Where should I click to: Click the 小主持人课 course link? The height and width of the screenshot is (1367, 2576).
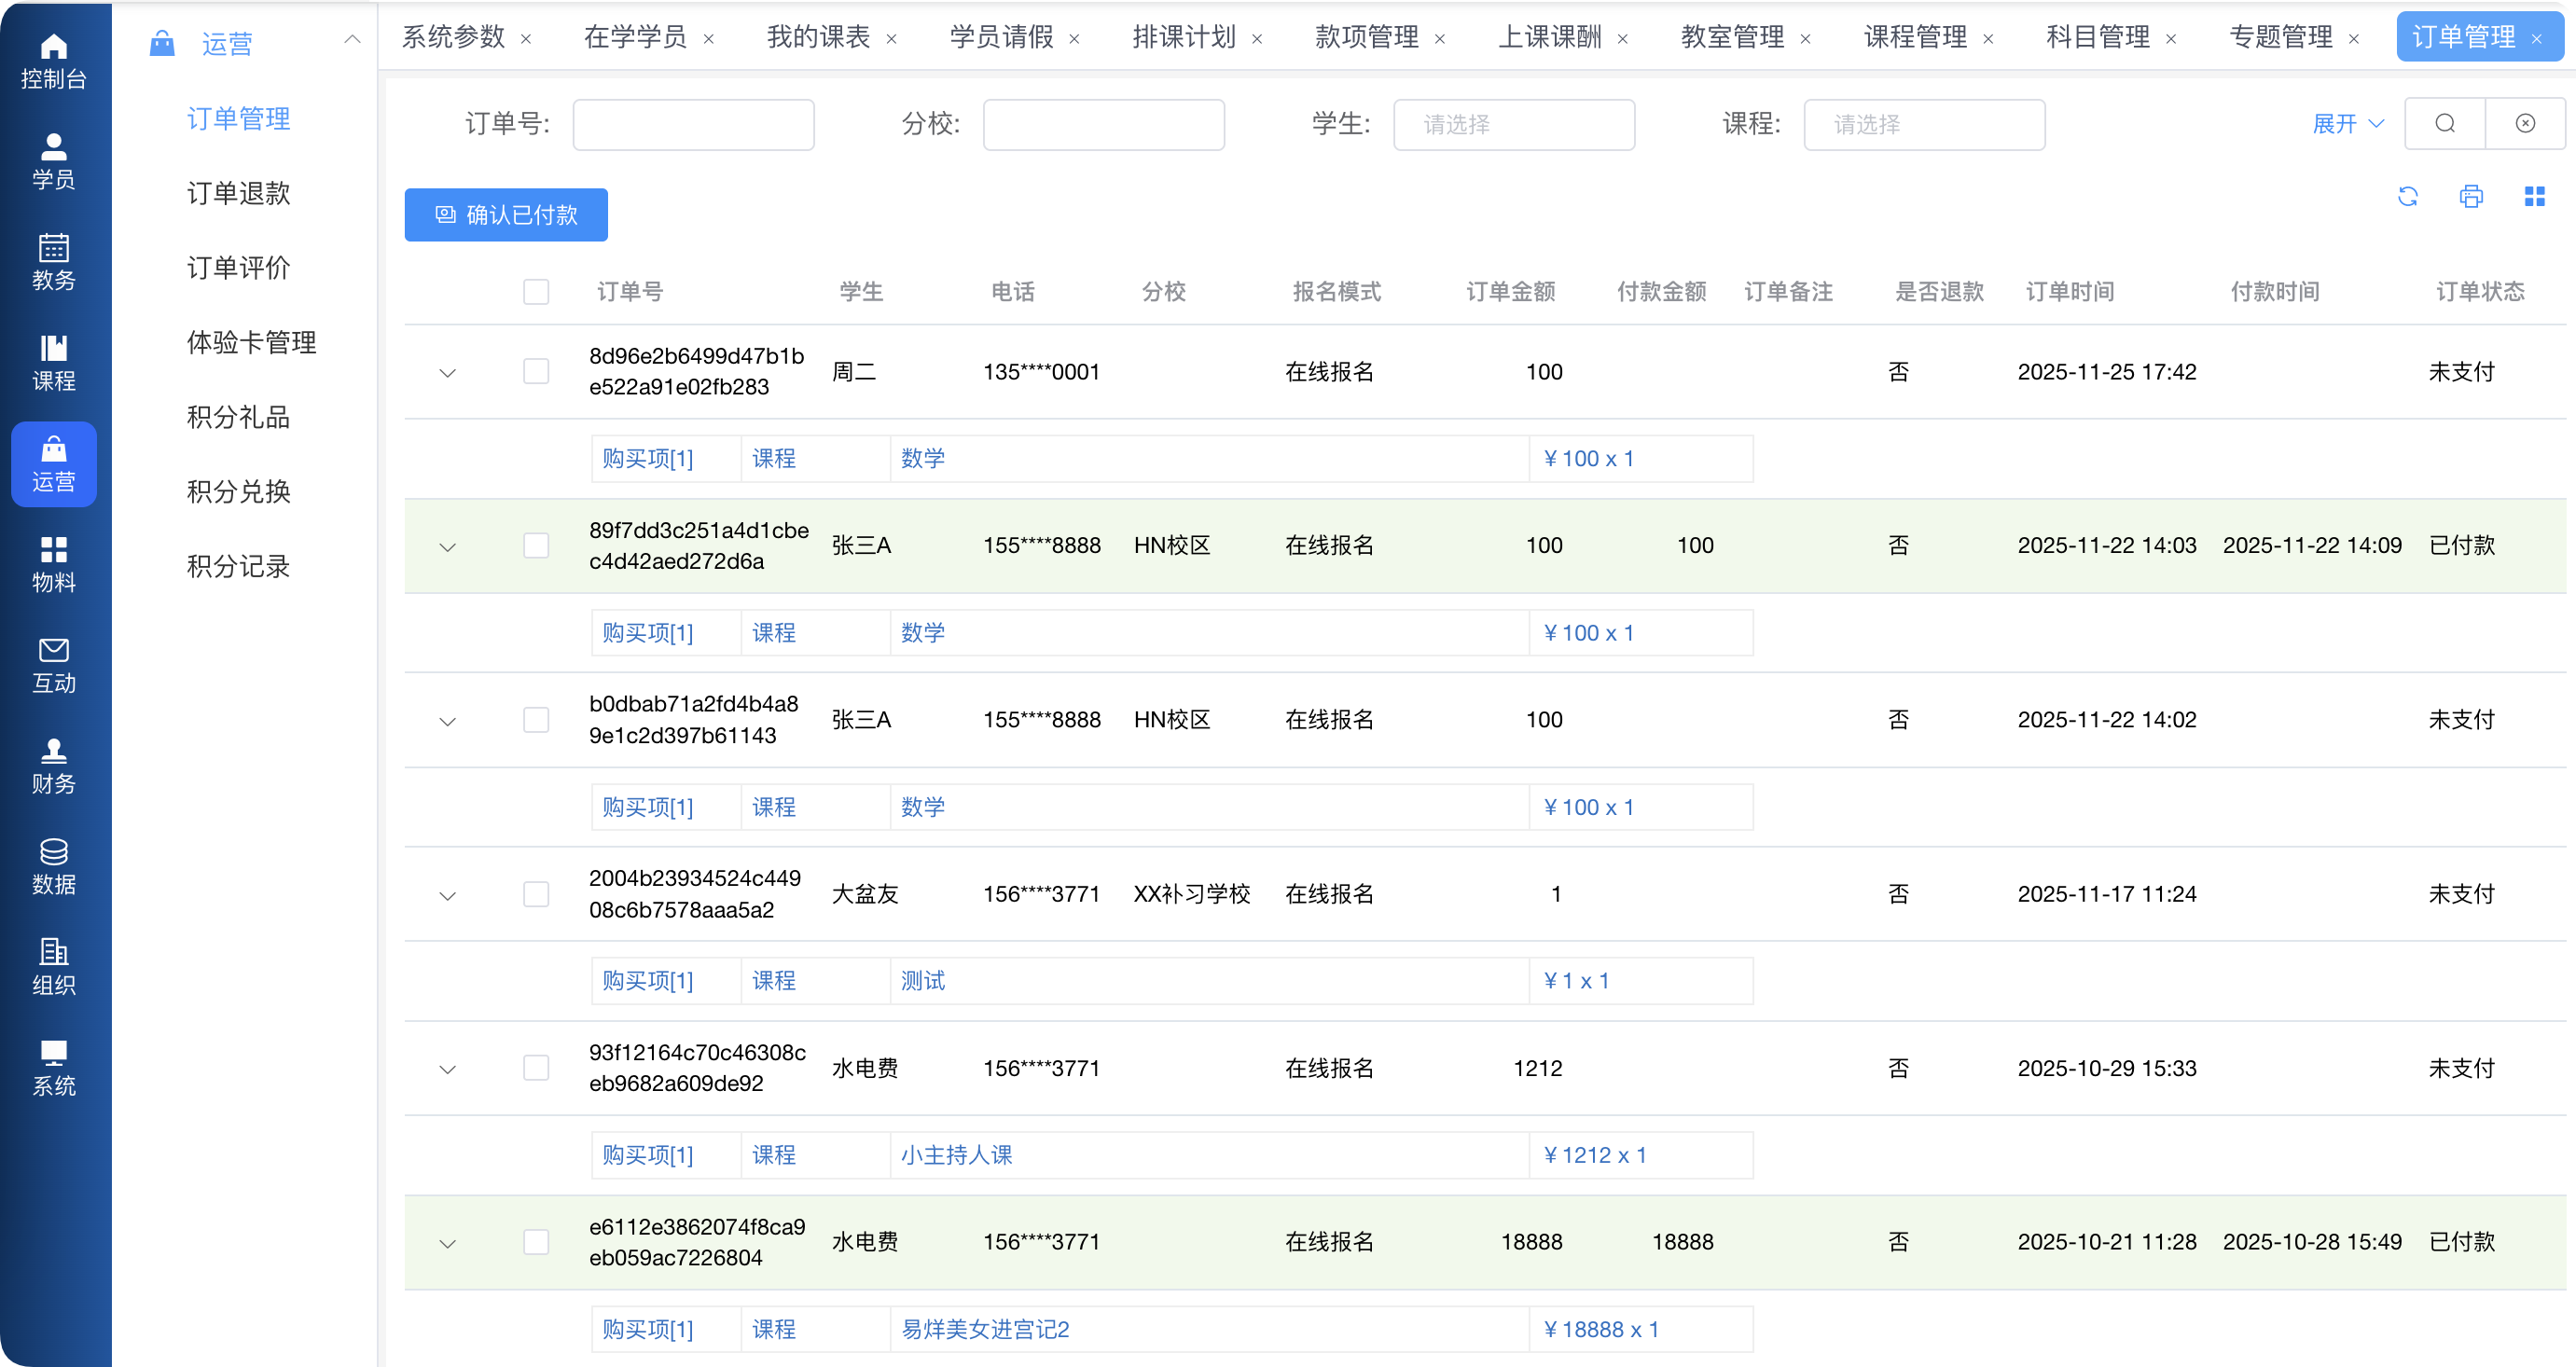click(956, 1155)
